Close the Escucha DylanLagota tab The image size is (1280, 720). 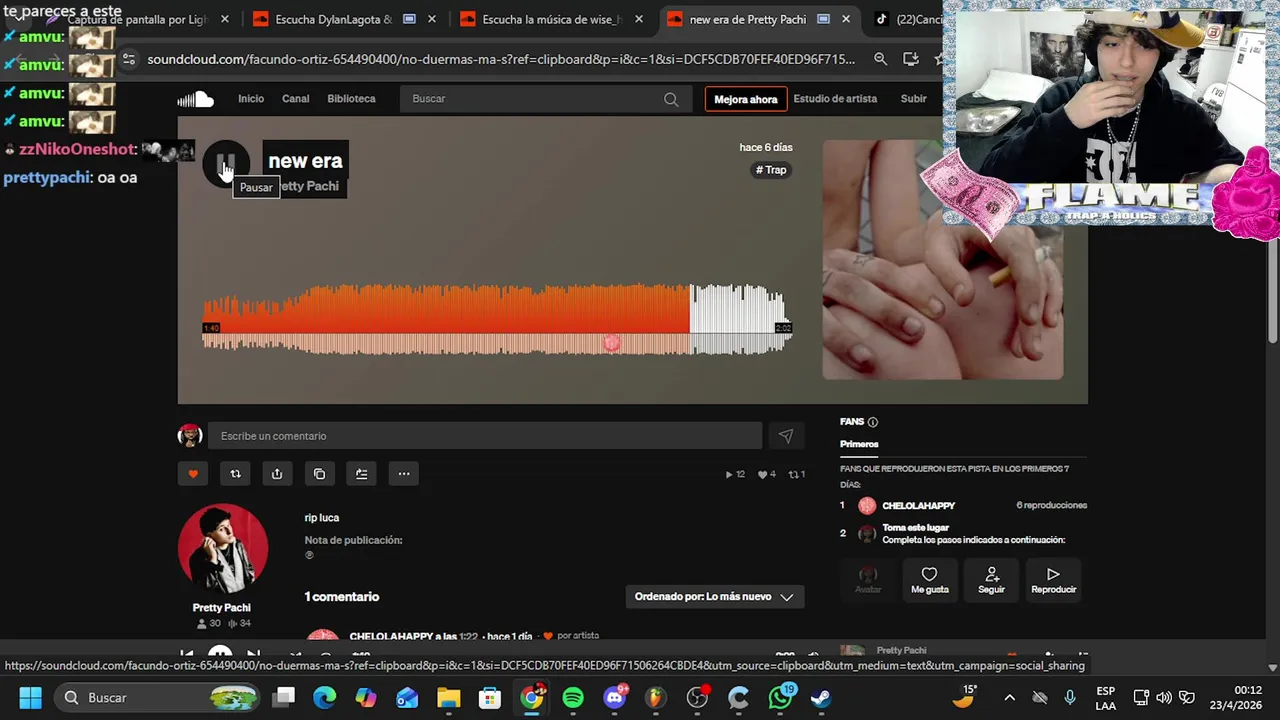pos(432,19)
